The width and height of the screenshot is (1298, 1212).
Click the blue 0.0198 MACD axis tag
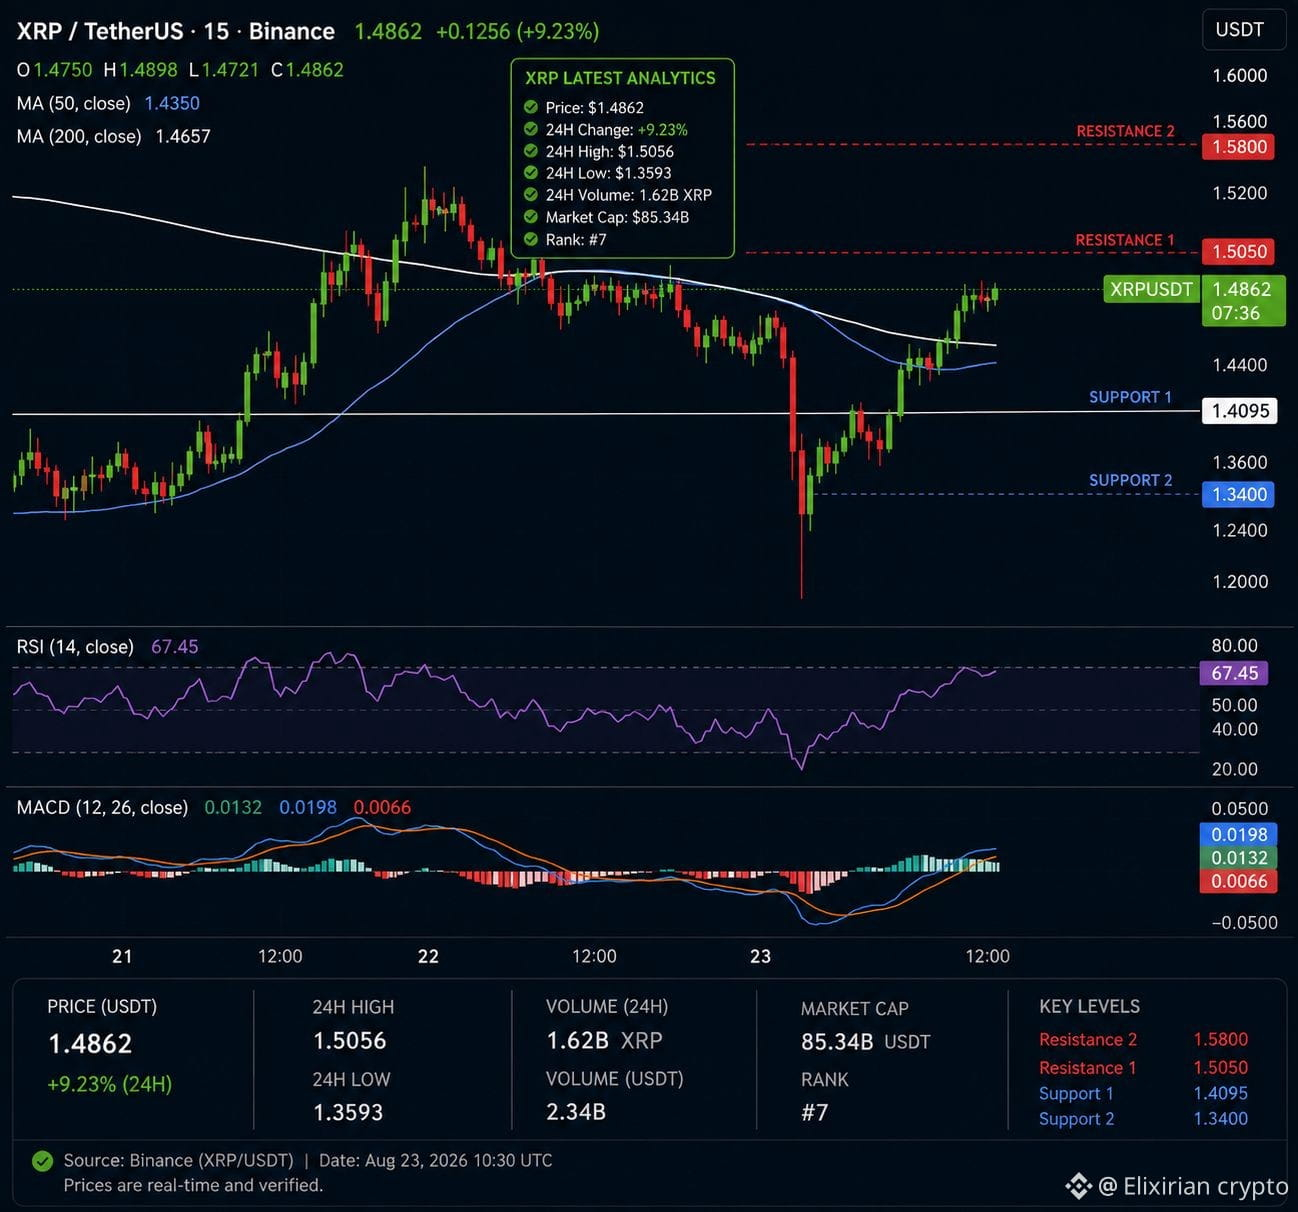coord(1239,834)
